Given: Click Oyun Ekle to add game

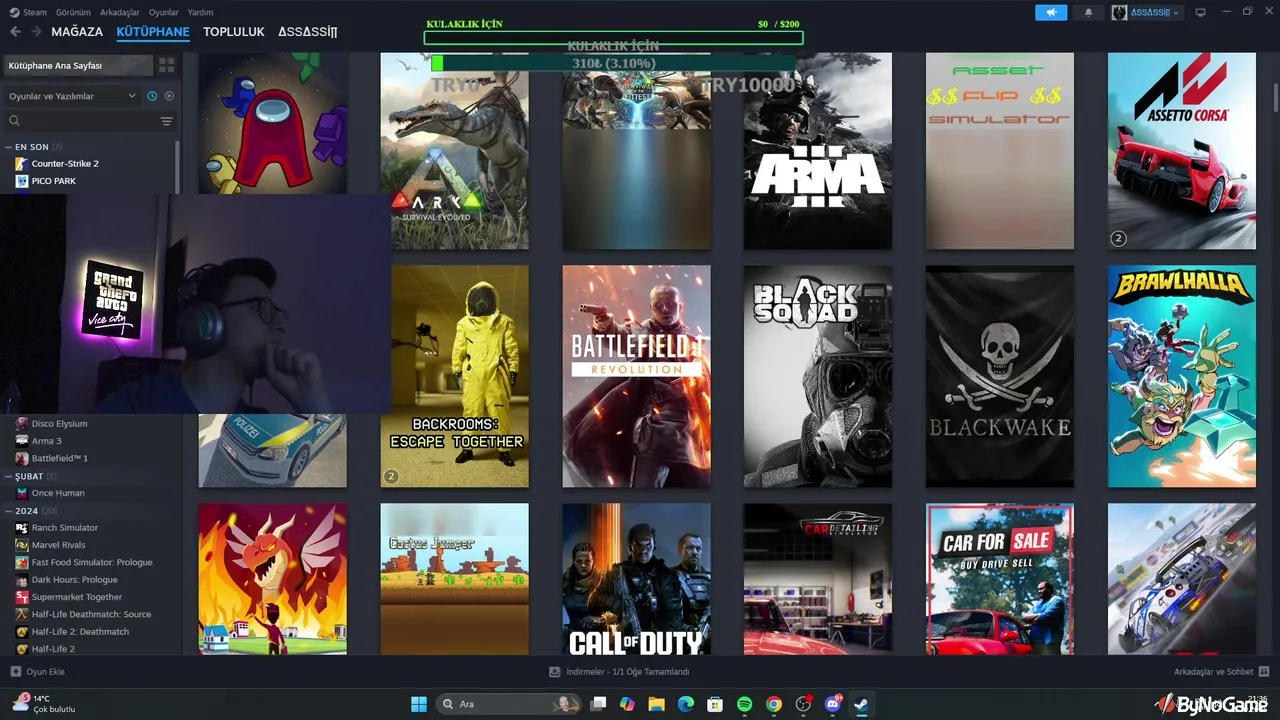Looking at the screenshot, I should pos(37,672).
